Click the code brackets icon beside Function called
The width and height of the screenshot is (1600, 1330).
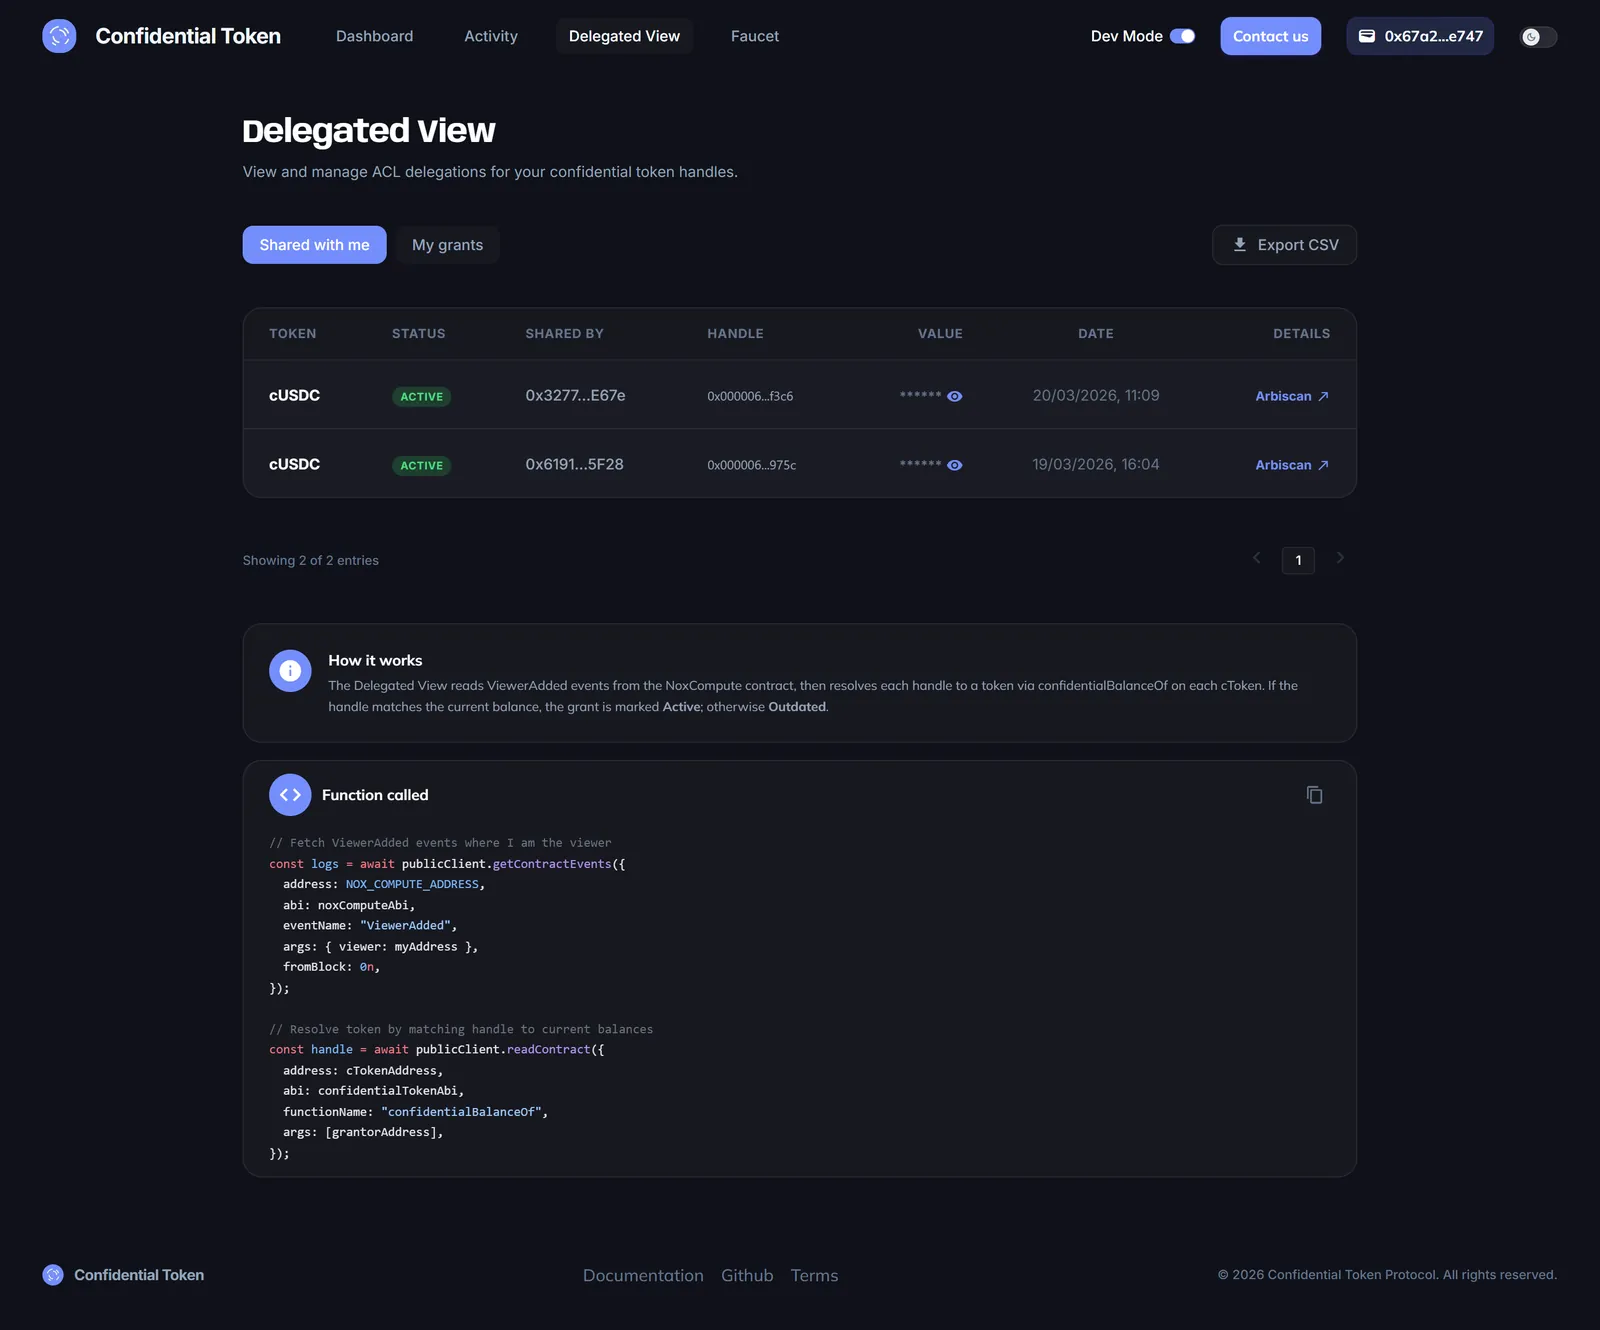point(290,795)
